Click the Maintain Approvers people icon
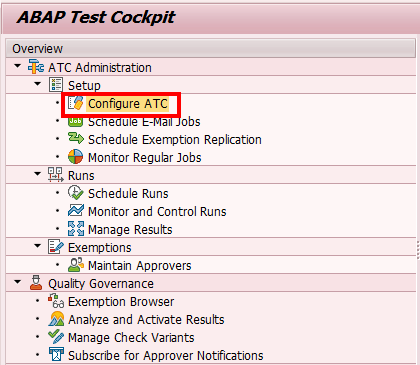The width and height of the screenshot is (420, 365). coord(76,265)
